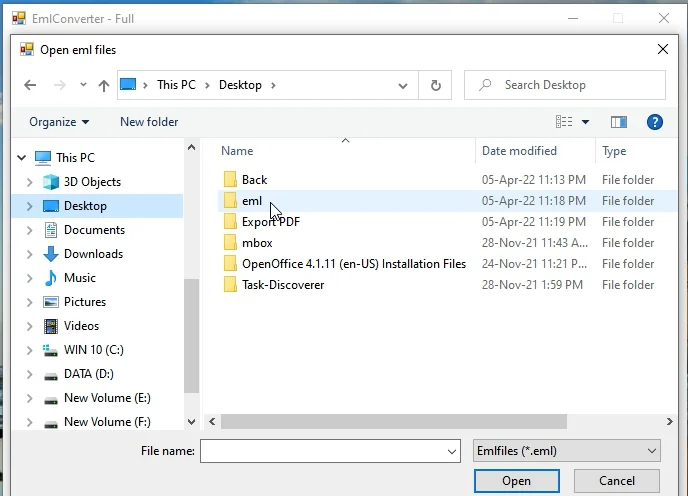The height and width of the screenshot is (496, 688).
Task: Toggle the preview pane
Action: click(619, 122)
